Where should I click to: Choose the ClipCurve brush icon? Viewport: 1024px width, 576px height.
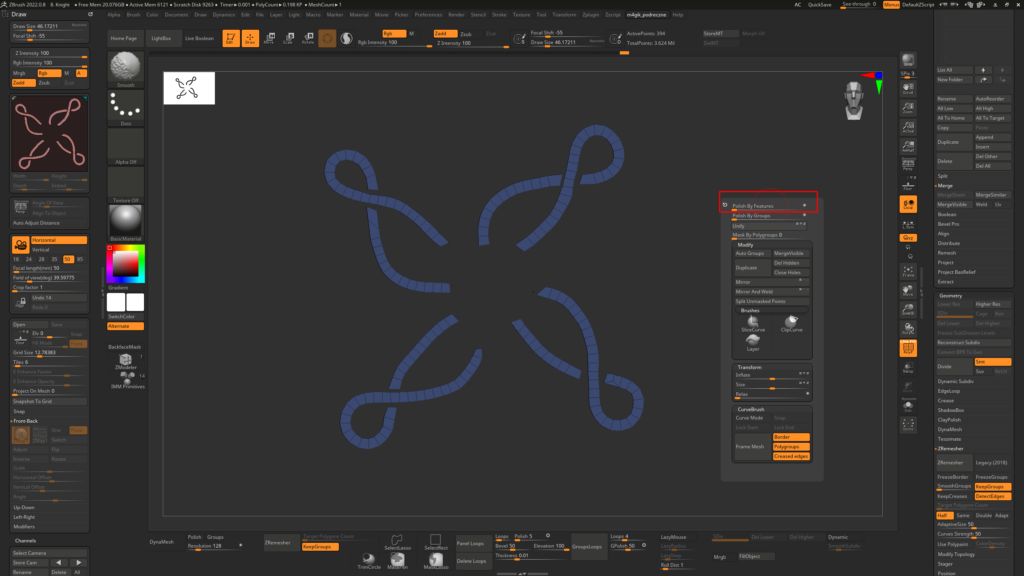tap(790, 321)
